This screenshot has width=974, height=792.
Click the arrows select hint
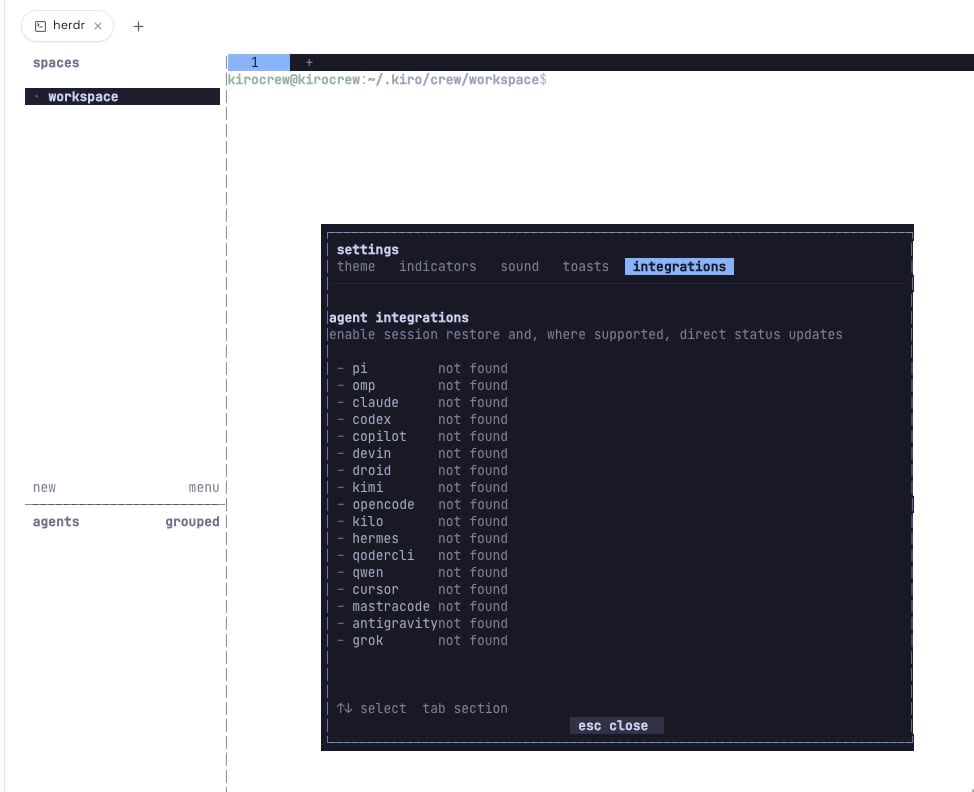(x=371, y=708)
